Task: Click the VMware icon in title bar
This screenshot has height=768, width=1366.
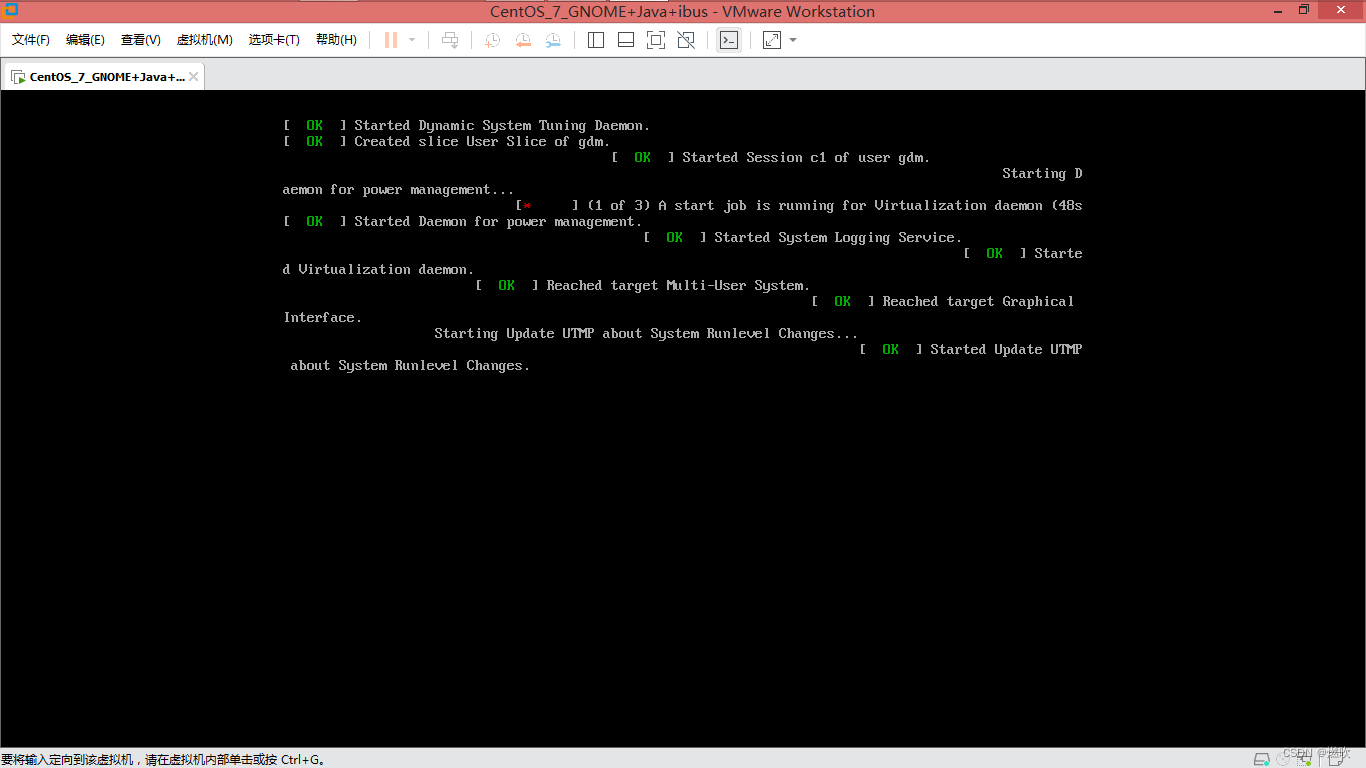Action: point(12,10)
